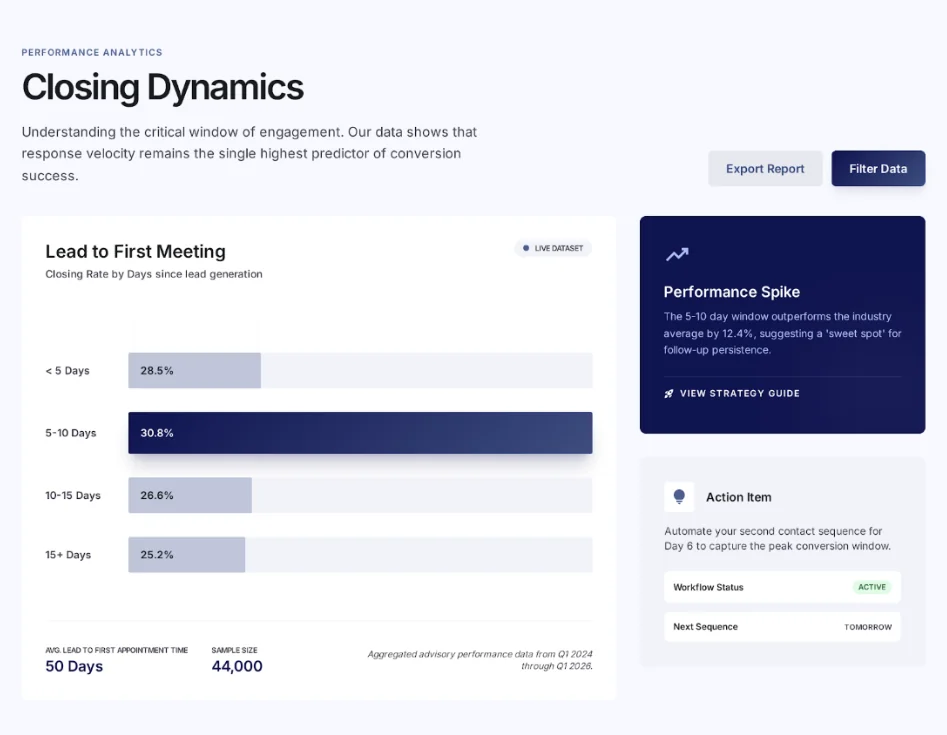Click the '44,000' sample size value
This screenshot has height=735, width=947.
tap(237, 666)
